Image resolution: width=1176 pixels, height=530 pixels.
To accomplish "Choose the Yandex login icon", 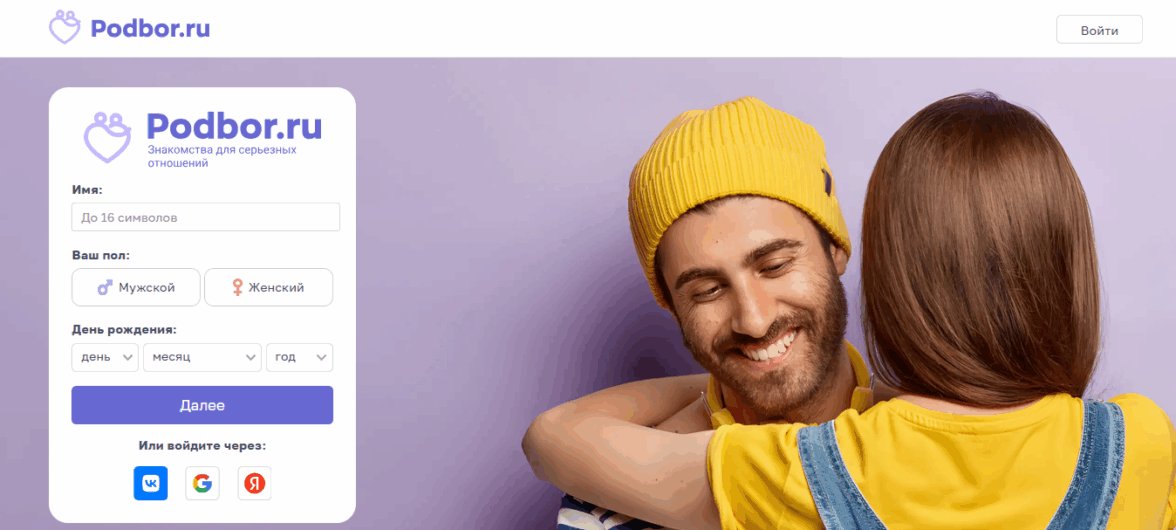I will (254, 484).
